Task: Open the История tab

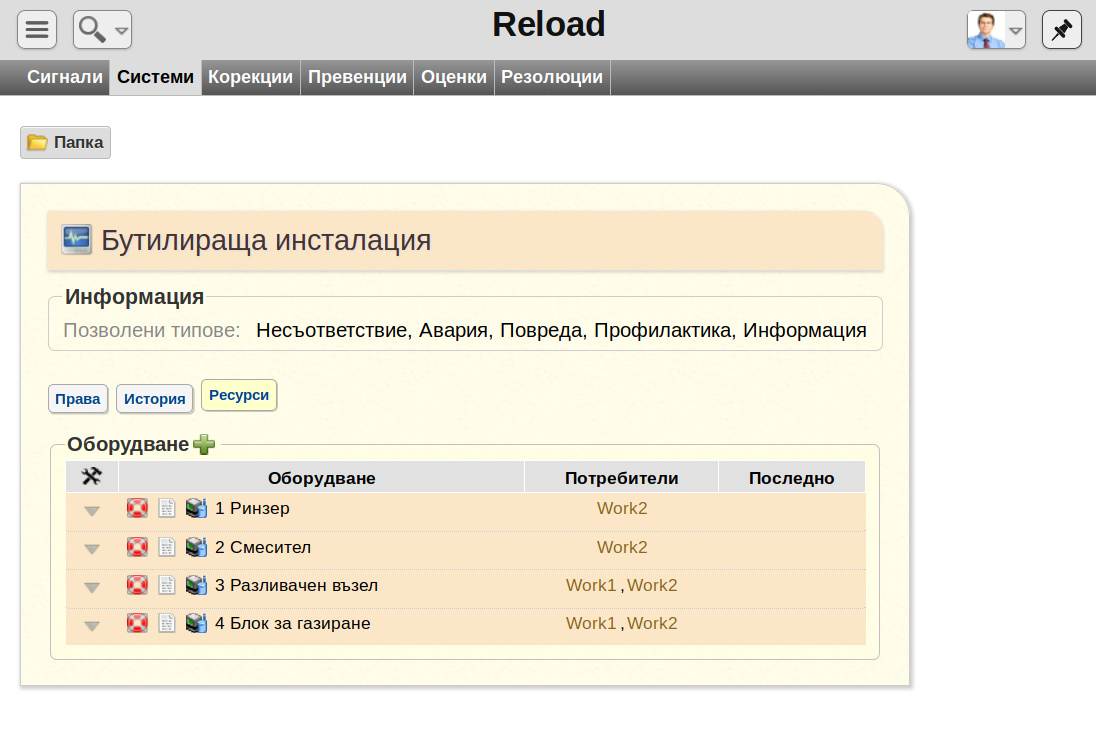Action: tap(154, 399)
